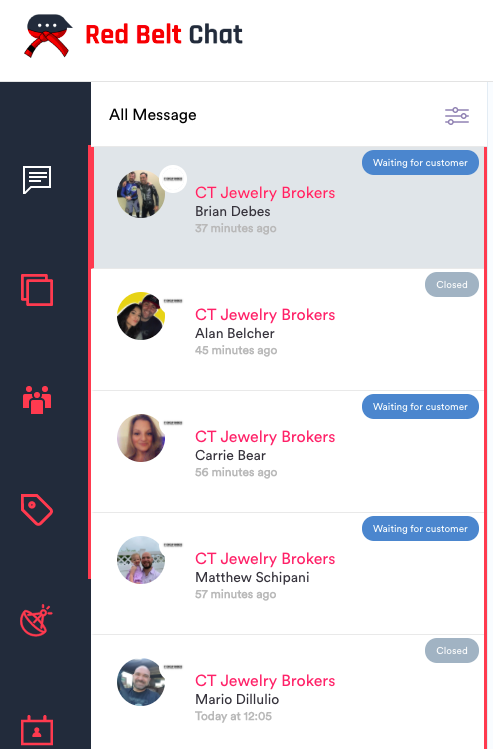Image resolution: width=493 pixels, height=749 pixels.
Task: Click the calendar contact icon in sidebar
Action: pyautogui.click(x=37, y=730)
